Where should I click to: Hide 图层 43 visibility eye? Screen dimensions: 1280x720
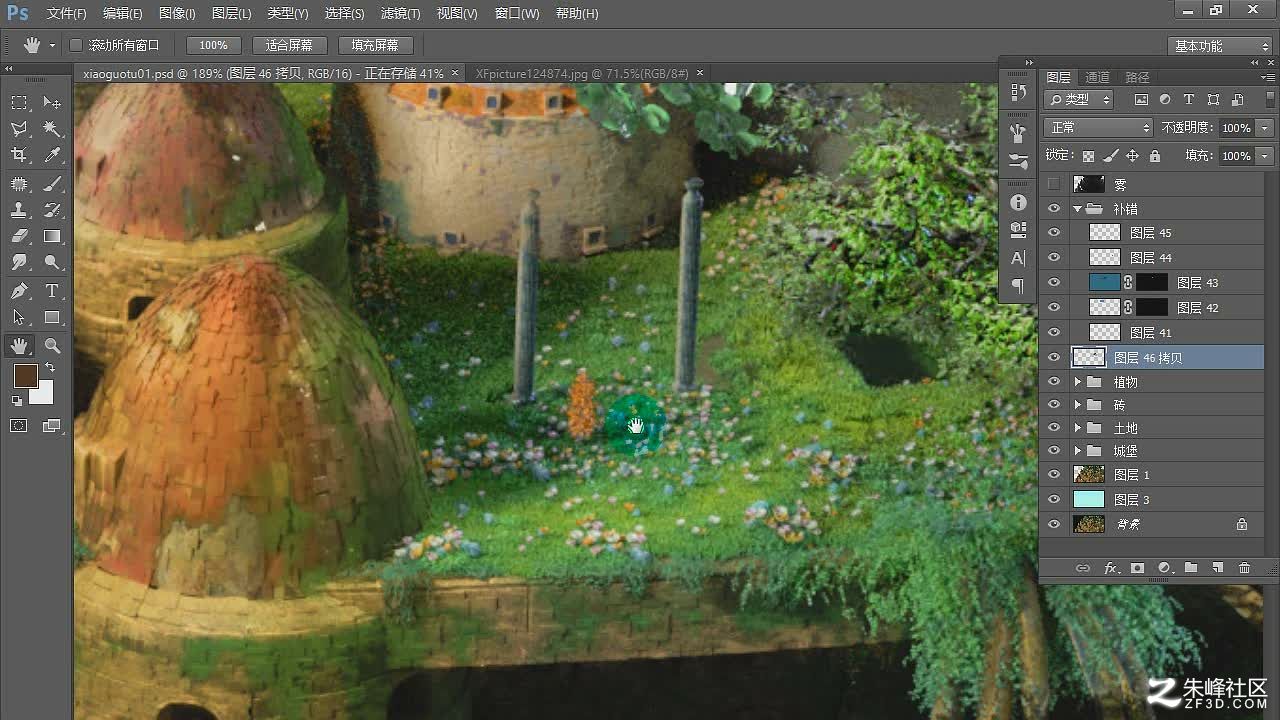(x=1054, y=283)
